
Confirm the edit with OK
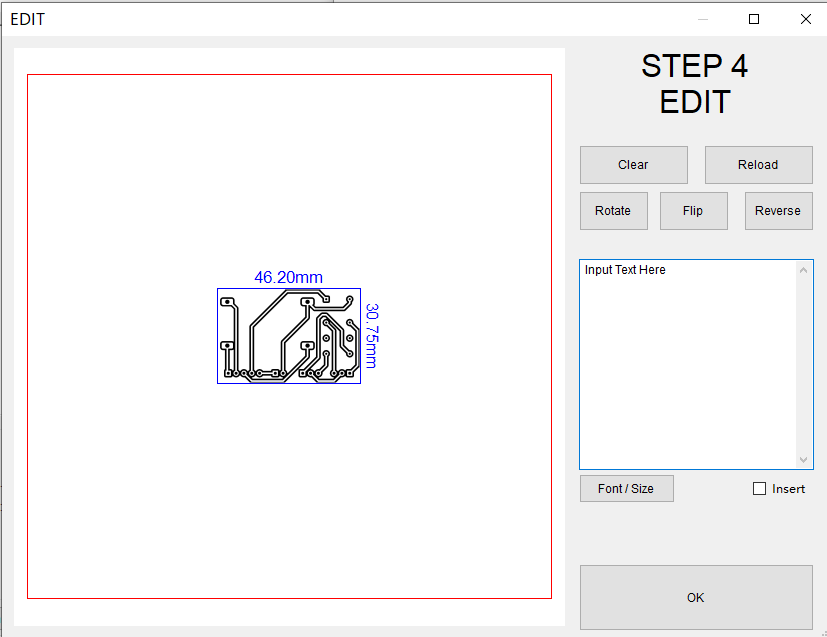(696, 597)
